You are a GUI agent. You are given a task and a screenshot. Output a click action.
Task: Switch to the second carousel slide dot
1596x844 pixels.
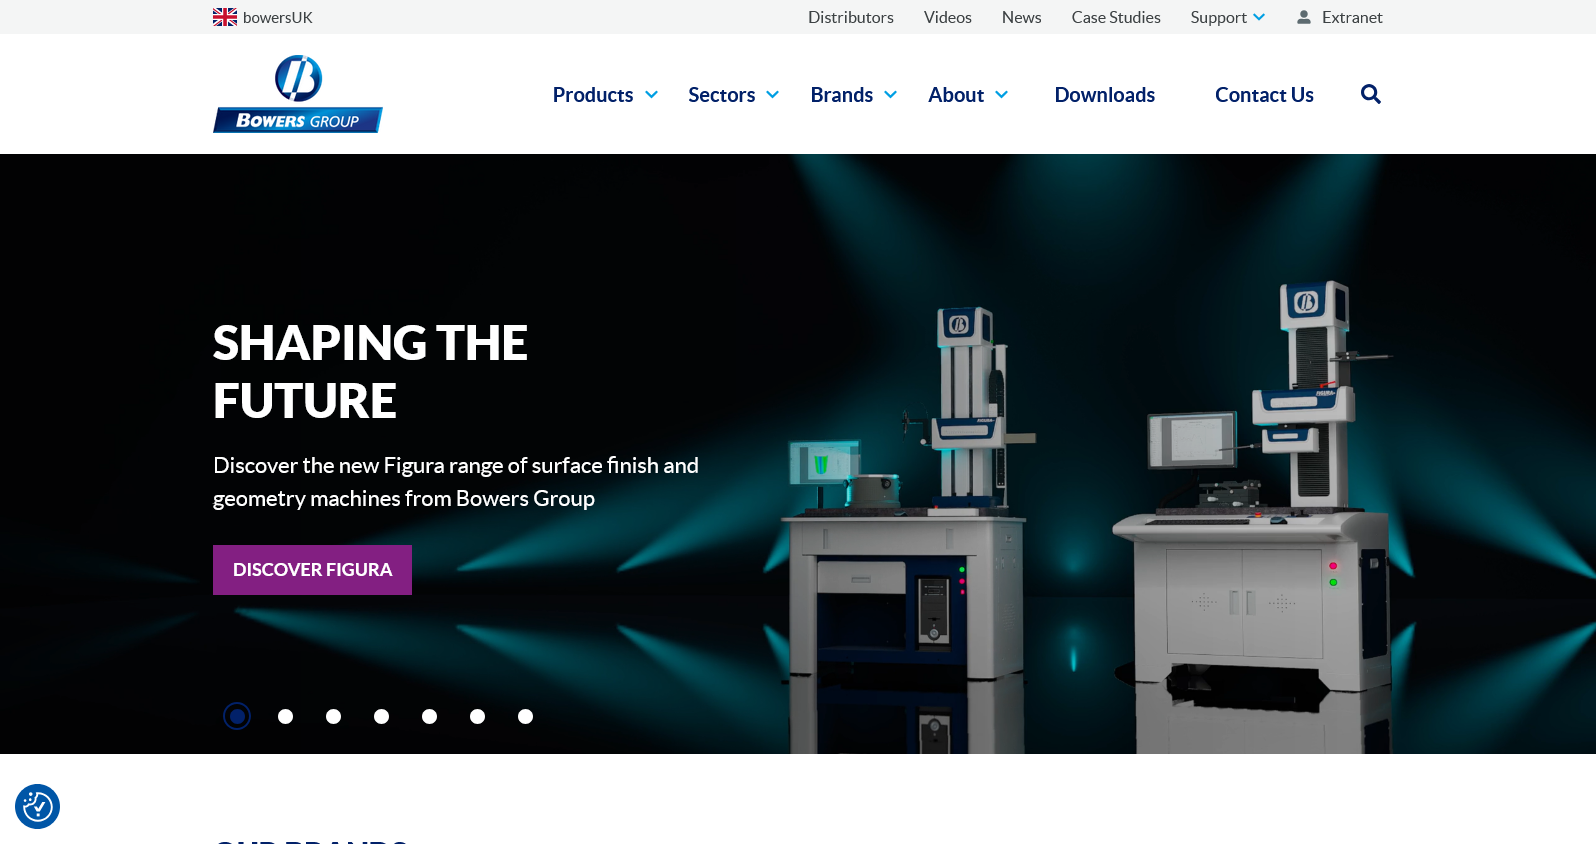coord(285,716)
